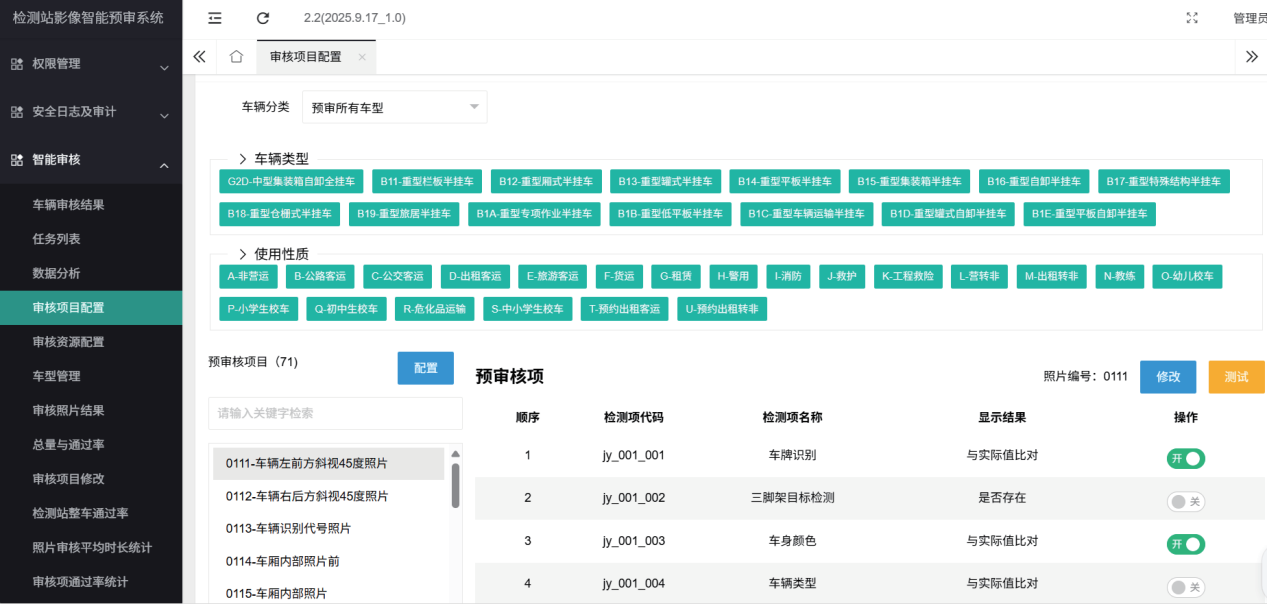Click the refresh page icon
1267x604 pixels.
point(263,18)
